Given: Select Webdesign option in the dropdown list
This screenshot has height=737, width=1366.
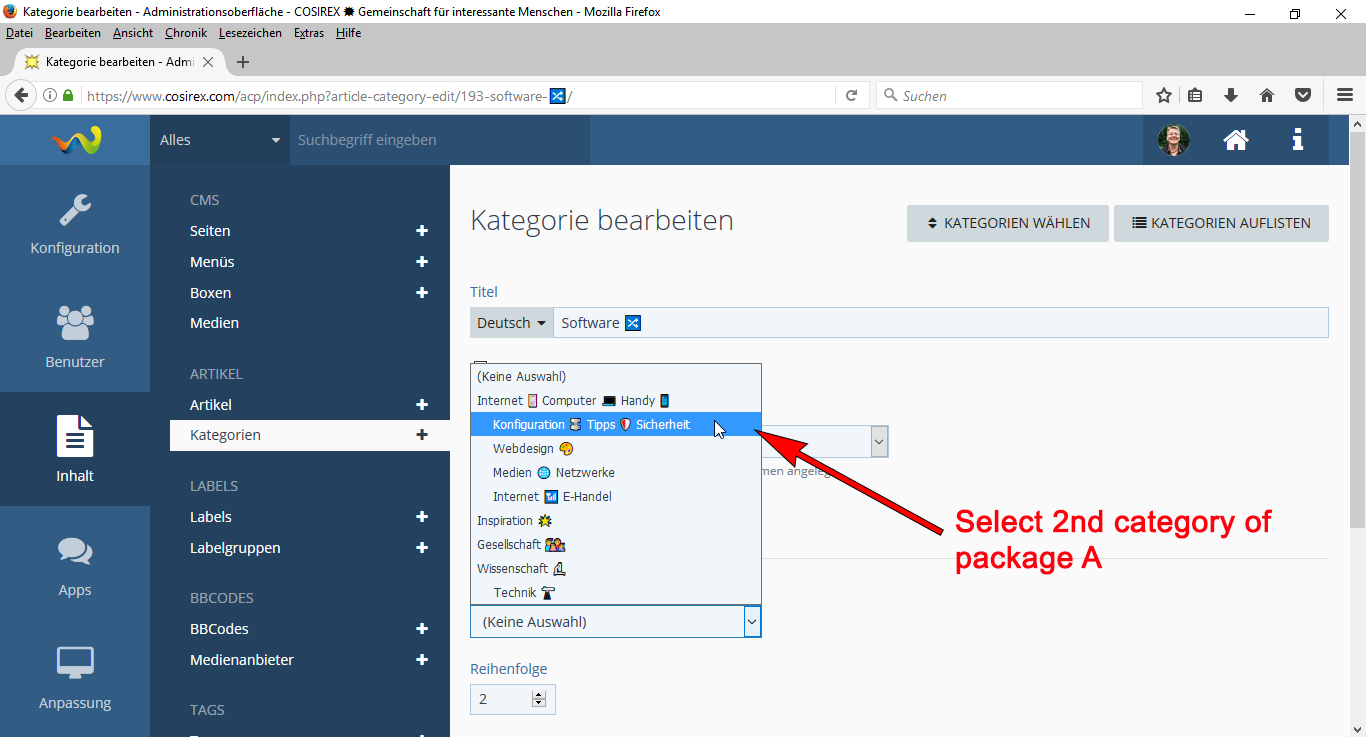Looking at the screenshot, I should pyautogui.click(x=523, y=449).
